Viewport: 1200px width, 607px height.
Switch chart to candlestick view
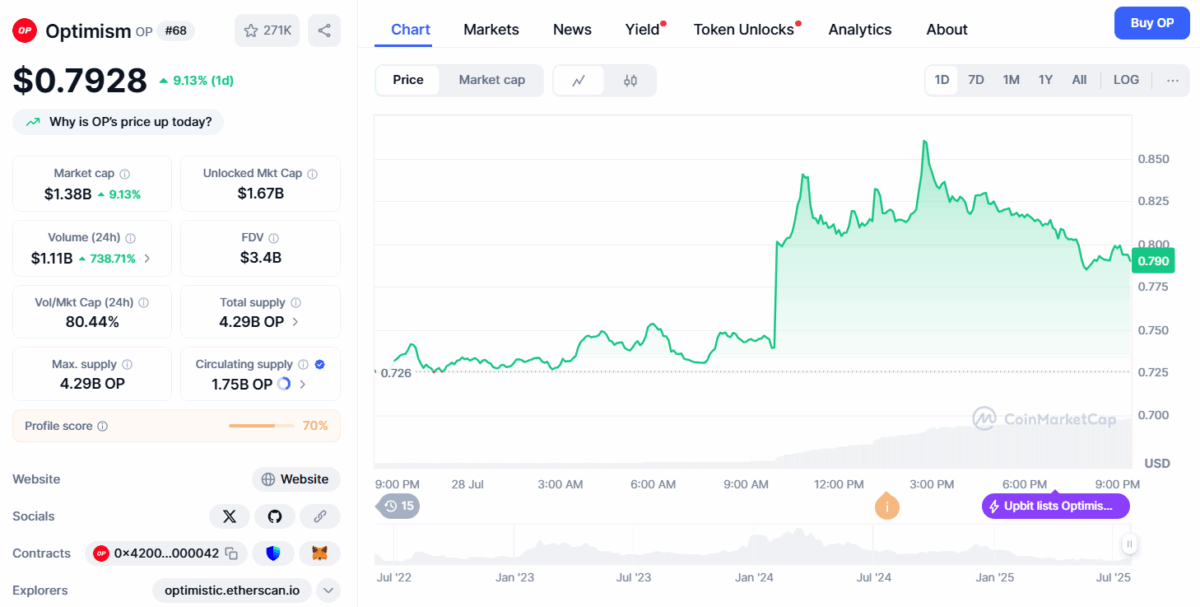click(x=630, y=80)
